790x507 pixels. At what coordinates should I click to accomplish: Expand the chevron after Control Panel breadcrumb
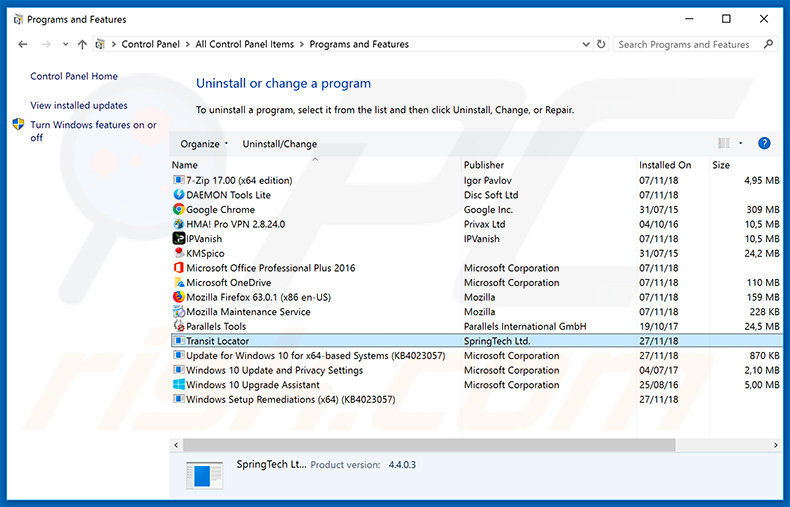tap(187, 44)
